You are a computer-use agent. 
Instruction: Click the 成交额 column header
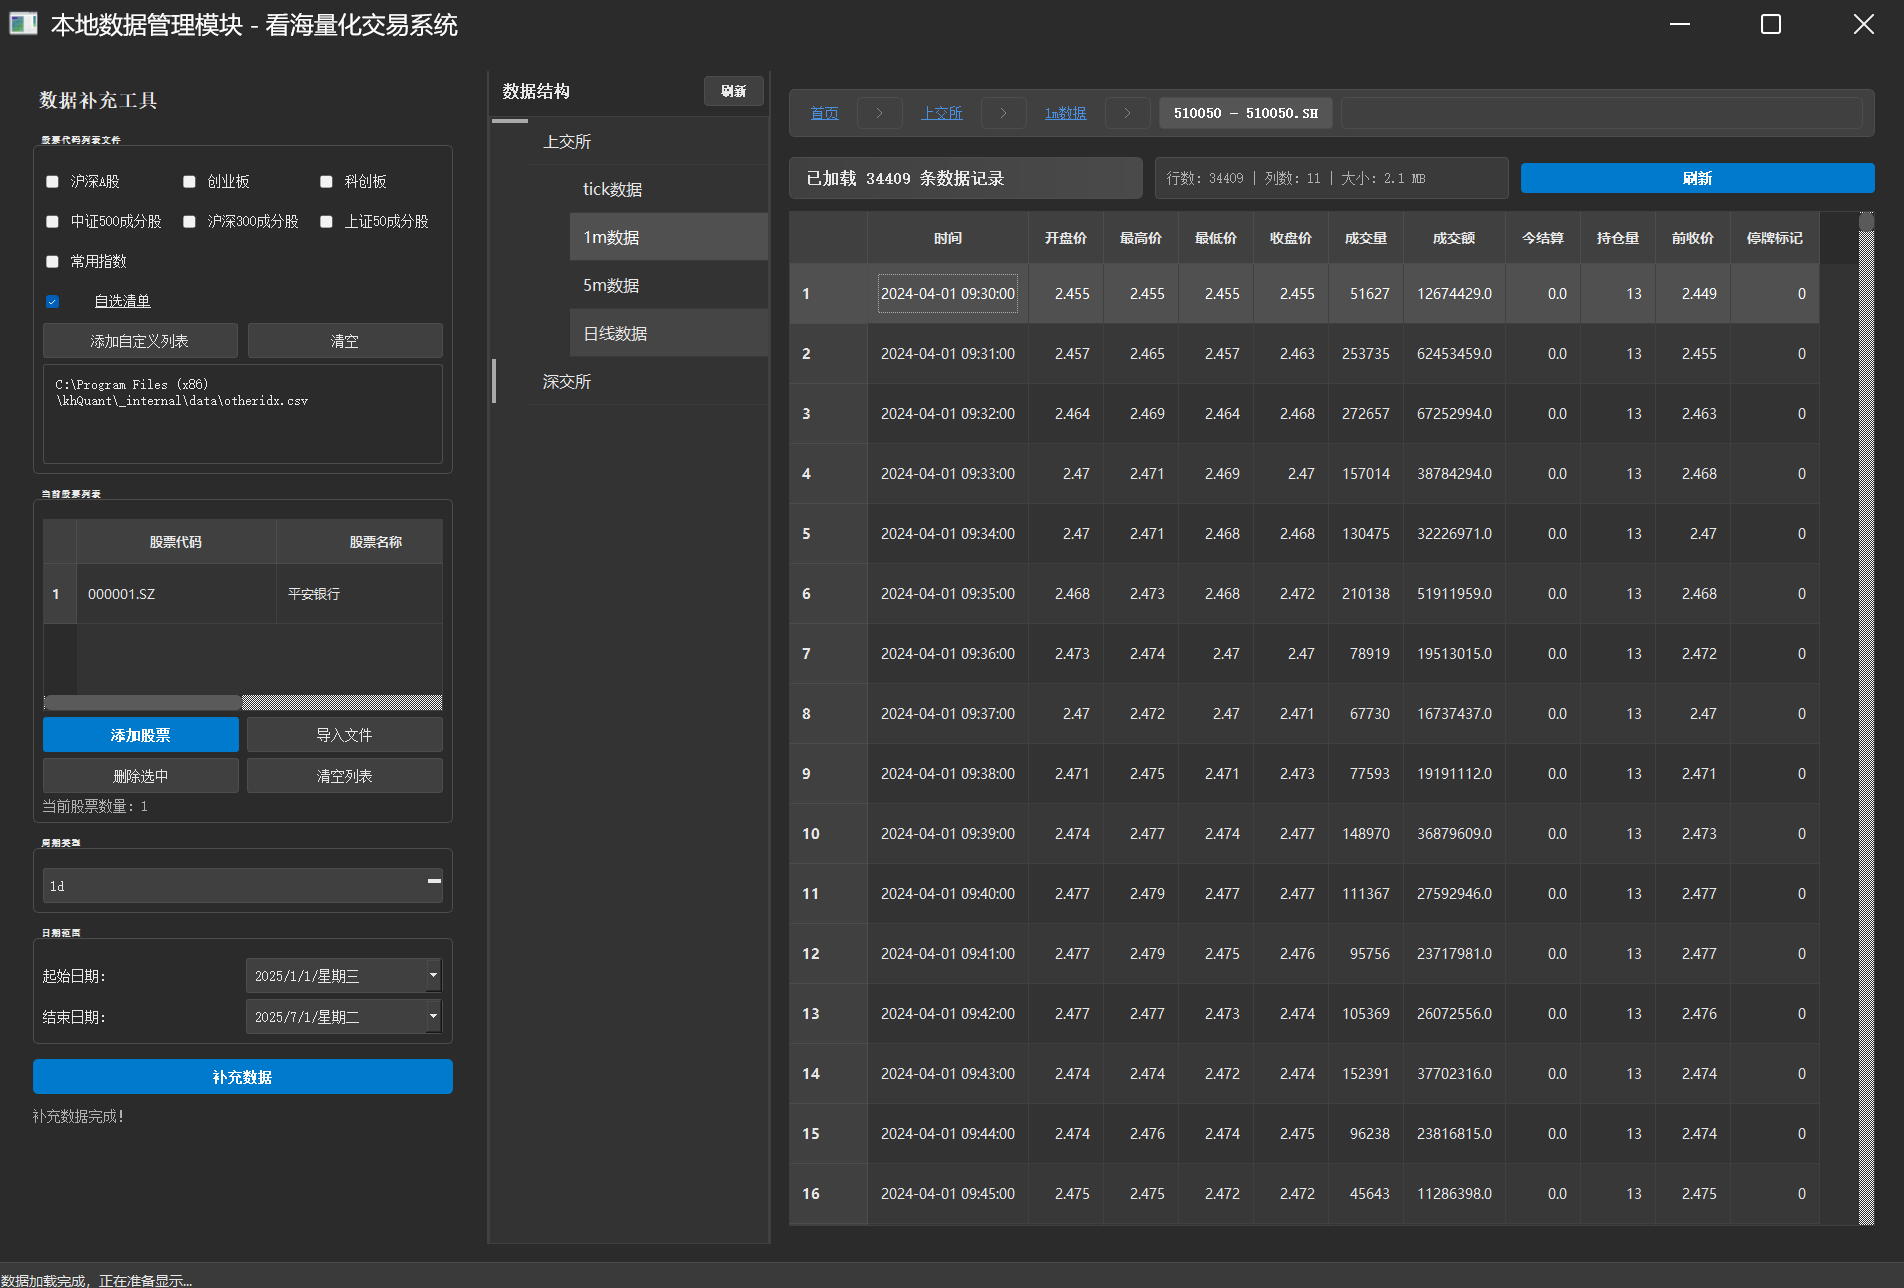[1454, 238]
